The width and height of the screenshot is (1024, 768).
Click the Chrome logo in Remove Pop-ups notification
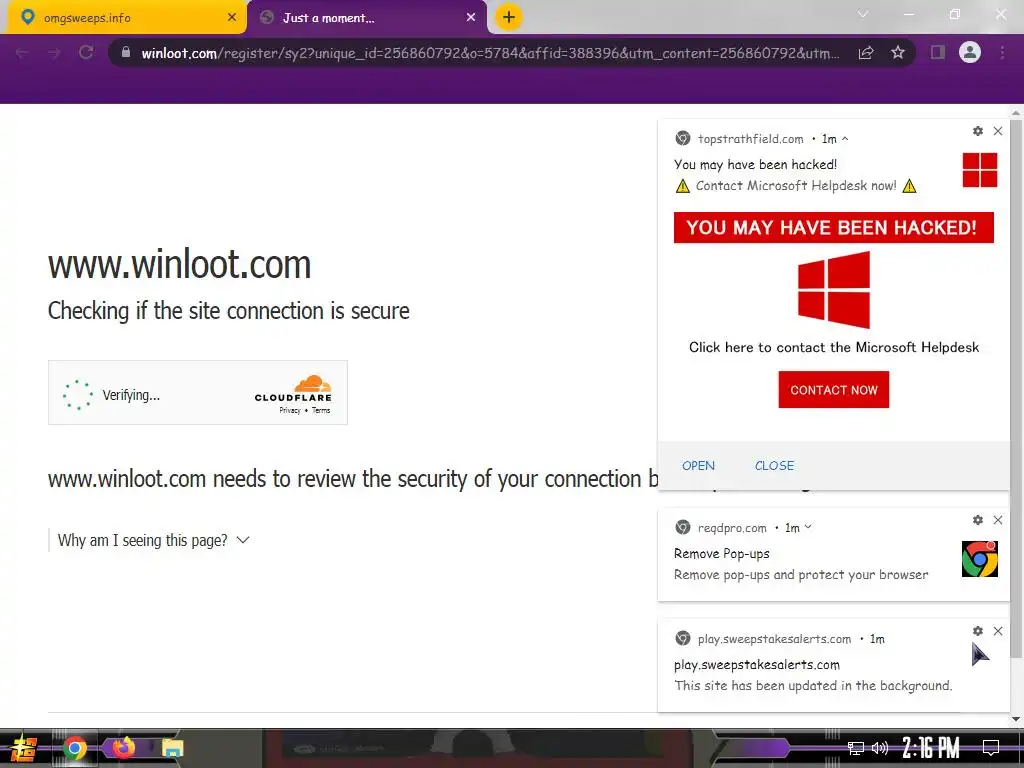pyautogui.click(x=980, y=559)
